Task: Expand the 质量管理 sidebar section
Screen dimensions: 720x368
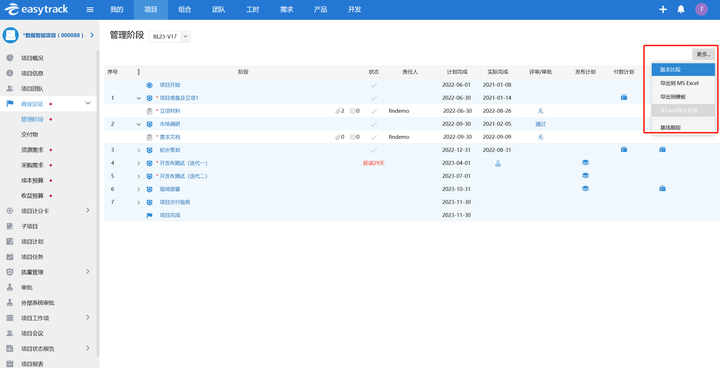Action: pyautogui.click(x=88, y=272)
